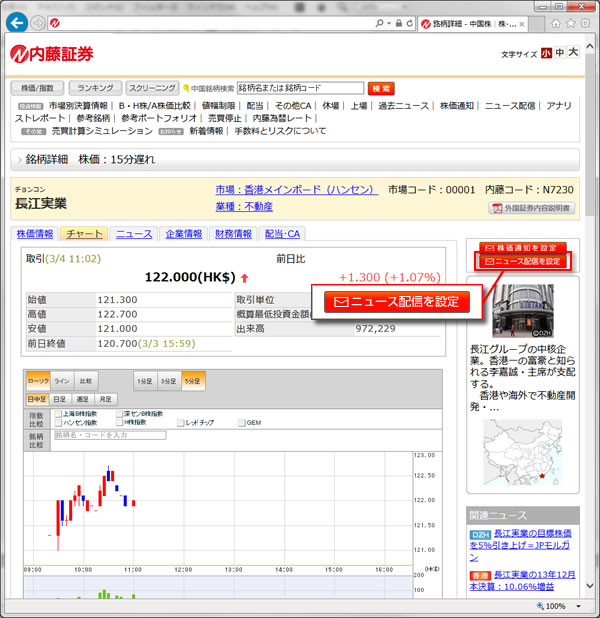Screen dimensions: 600x618
Task: Open the 100% zoom level dropdown
Action: (x=578, y=606)
